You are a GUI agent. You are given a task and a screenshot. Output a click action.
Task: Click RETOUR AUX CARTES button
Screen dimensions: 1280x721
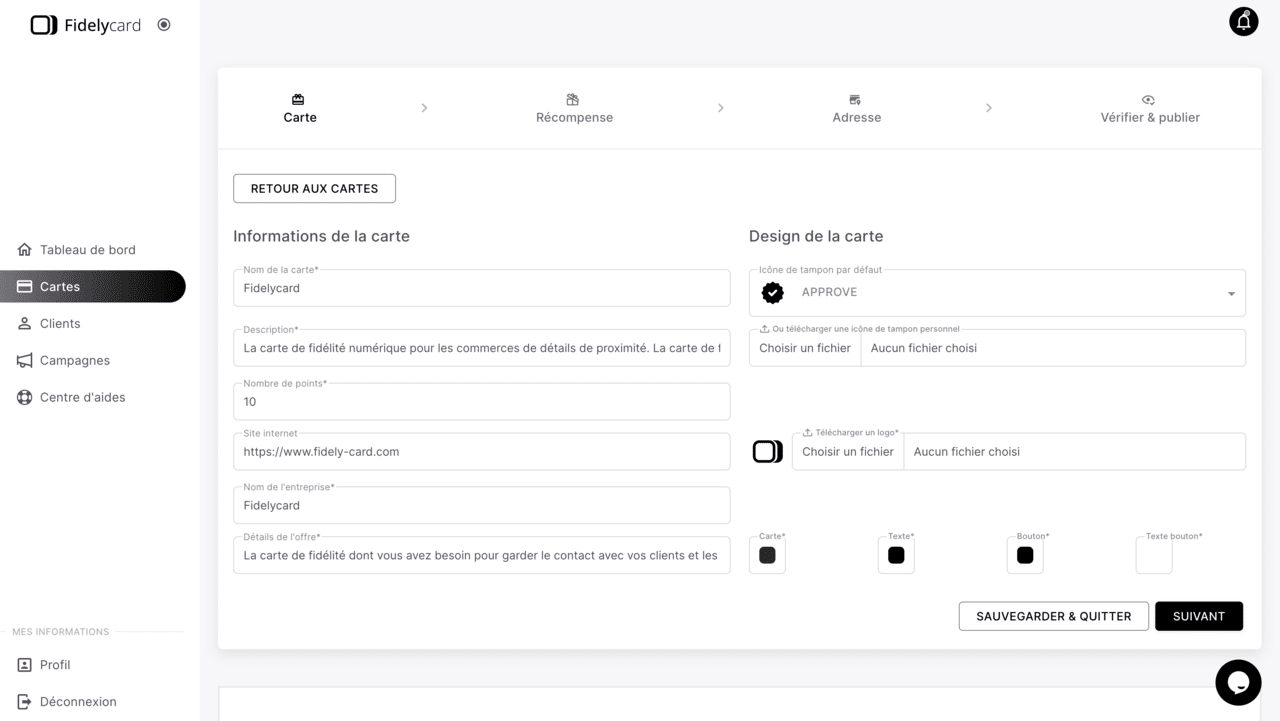[314, 188]
